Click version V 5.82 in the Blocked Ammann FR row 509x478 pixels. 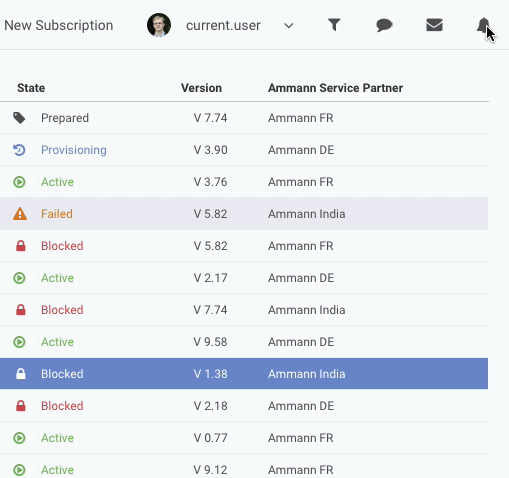[210, 246]
